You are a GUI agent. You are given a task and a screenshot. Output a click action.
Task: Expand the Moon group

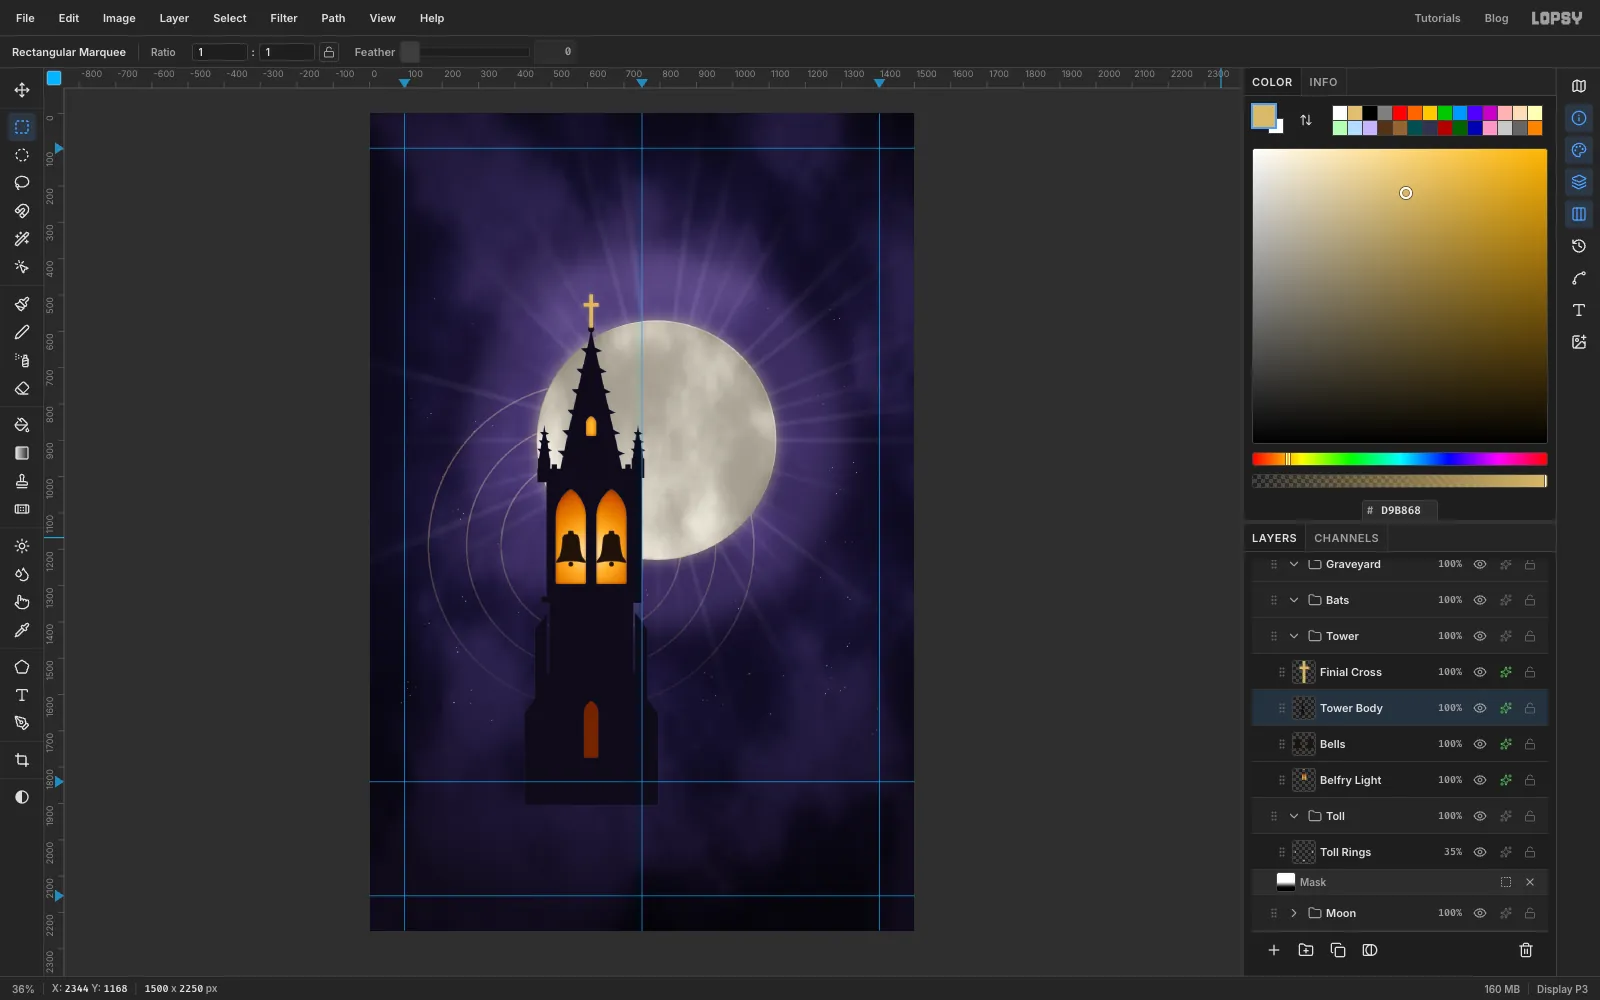coord(1294,913)
